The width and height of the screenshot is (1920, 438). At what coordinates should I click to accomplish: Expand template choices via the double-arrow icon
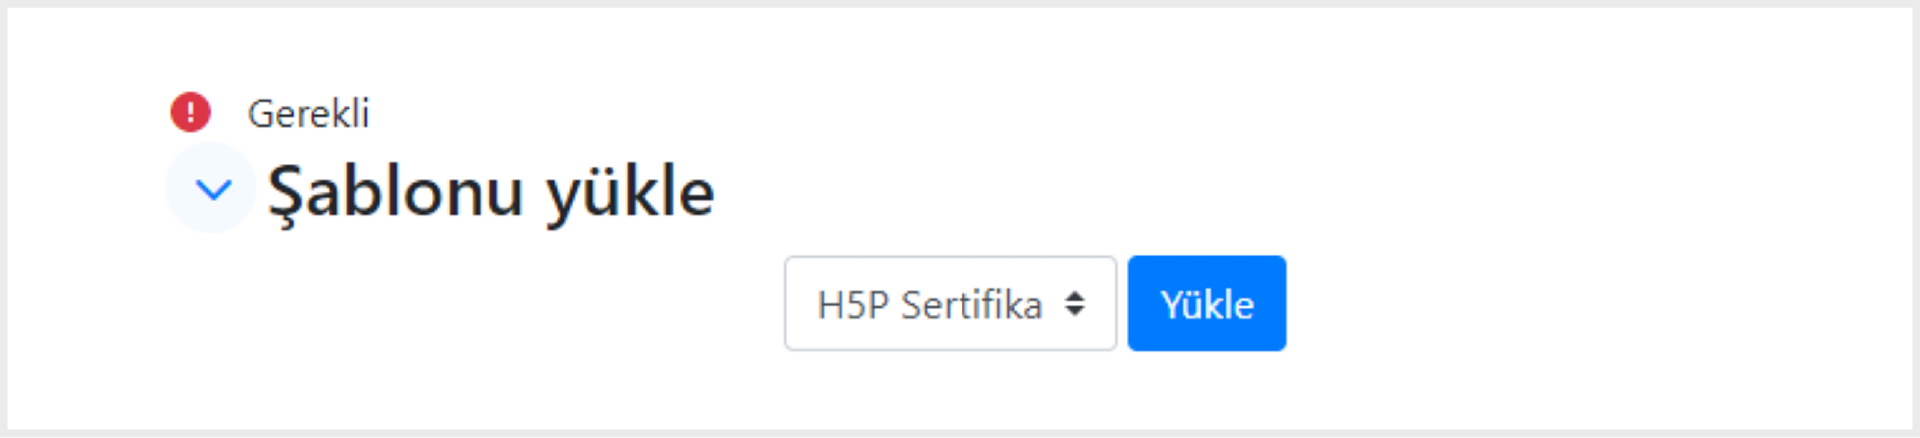pos(1075,303)
